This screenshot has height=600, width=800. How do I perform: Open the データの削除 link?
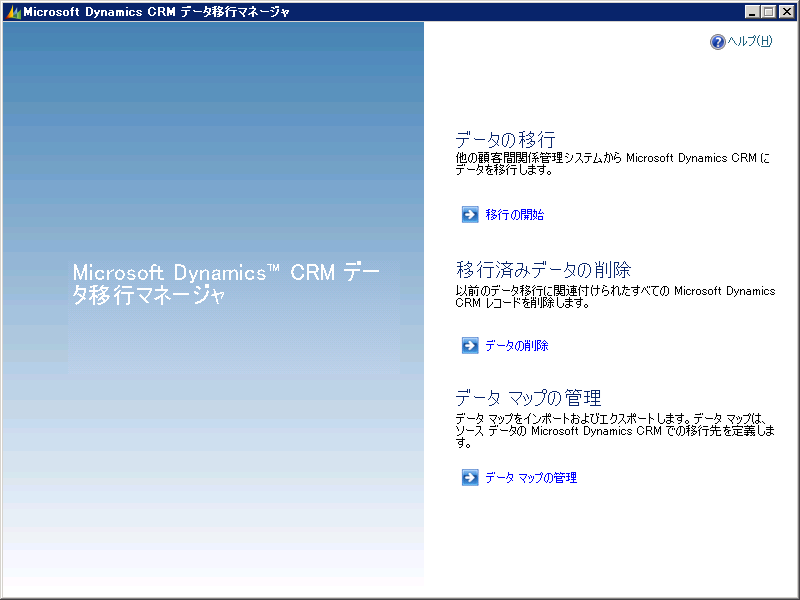point(516,345)
